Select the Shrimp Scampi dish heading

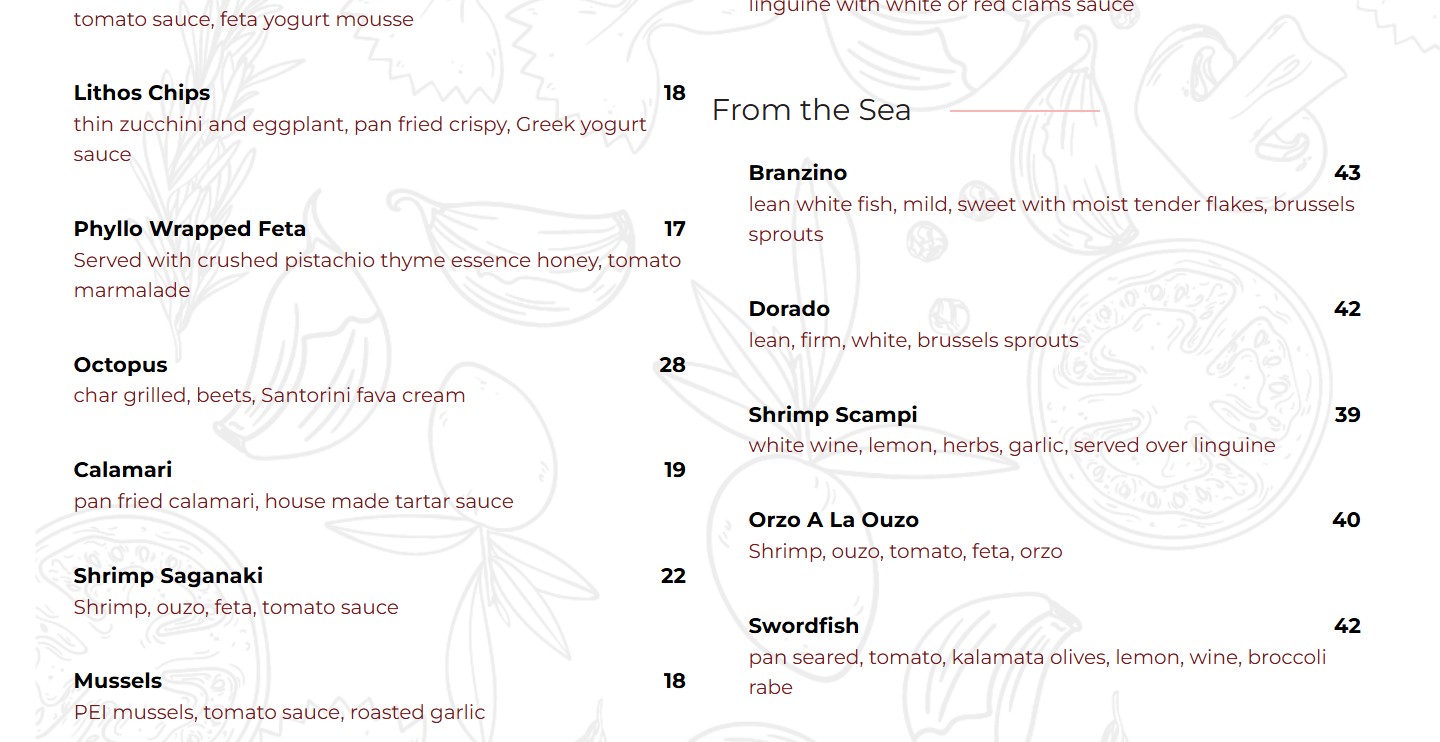pos(833,415)
